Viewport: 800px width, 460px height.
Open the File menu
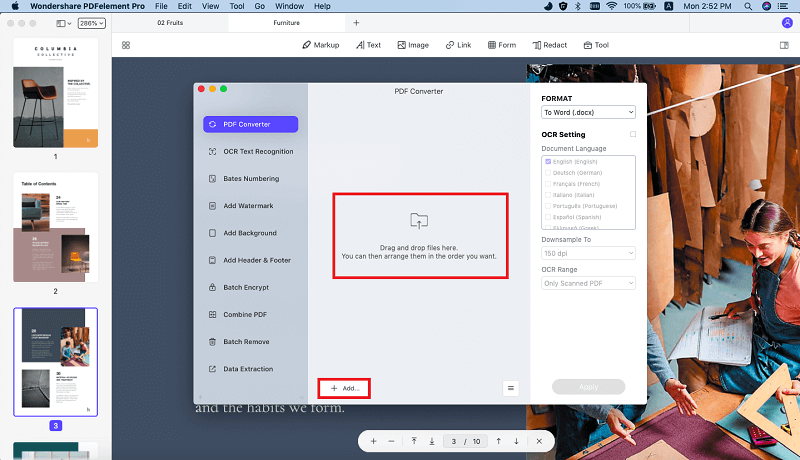[x=161, y=6]
